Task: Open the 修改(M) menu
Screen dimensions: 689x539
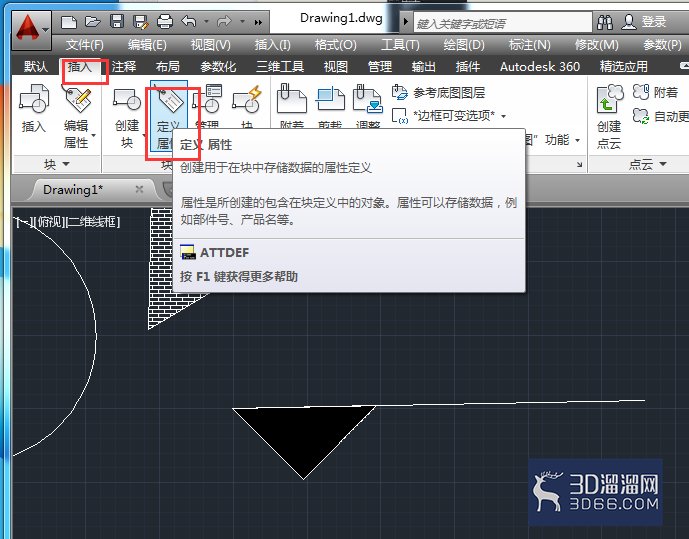Action: click(x=597, y=45)
